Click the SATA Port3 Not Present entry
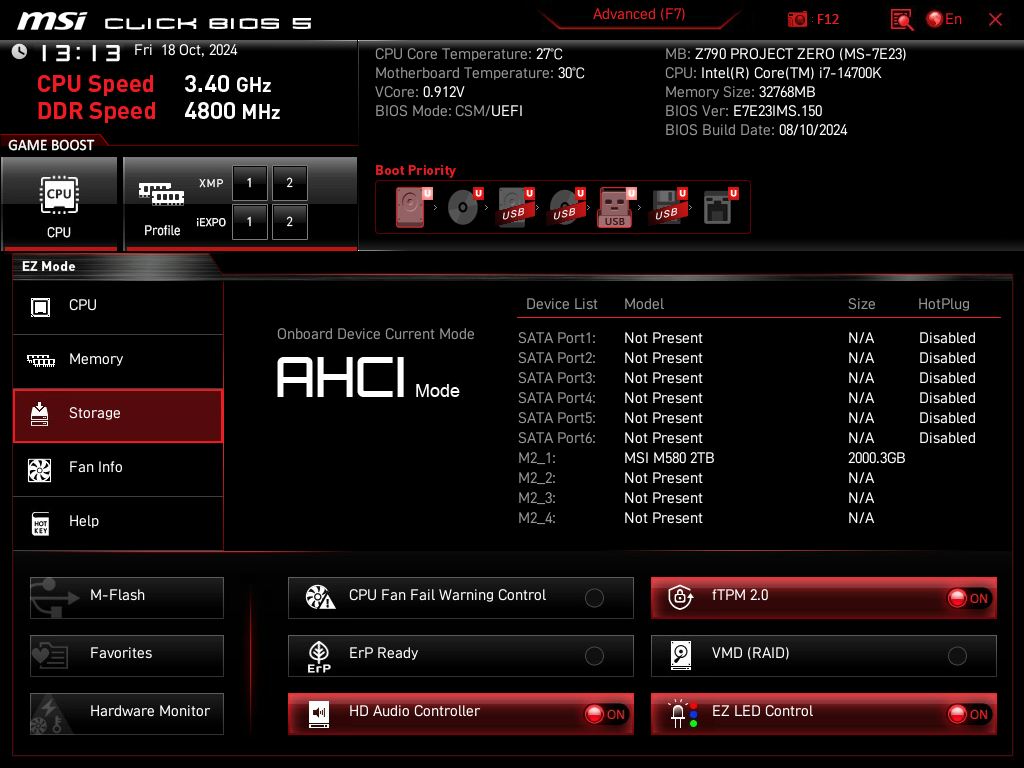 (x=663, y=377)
